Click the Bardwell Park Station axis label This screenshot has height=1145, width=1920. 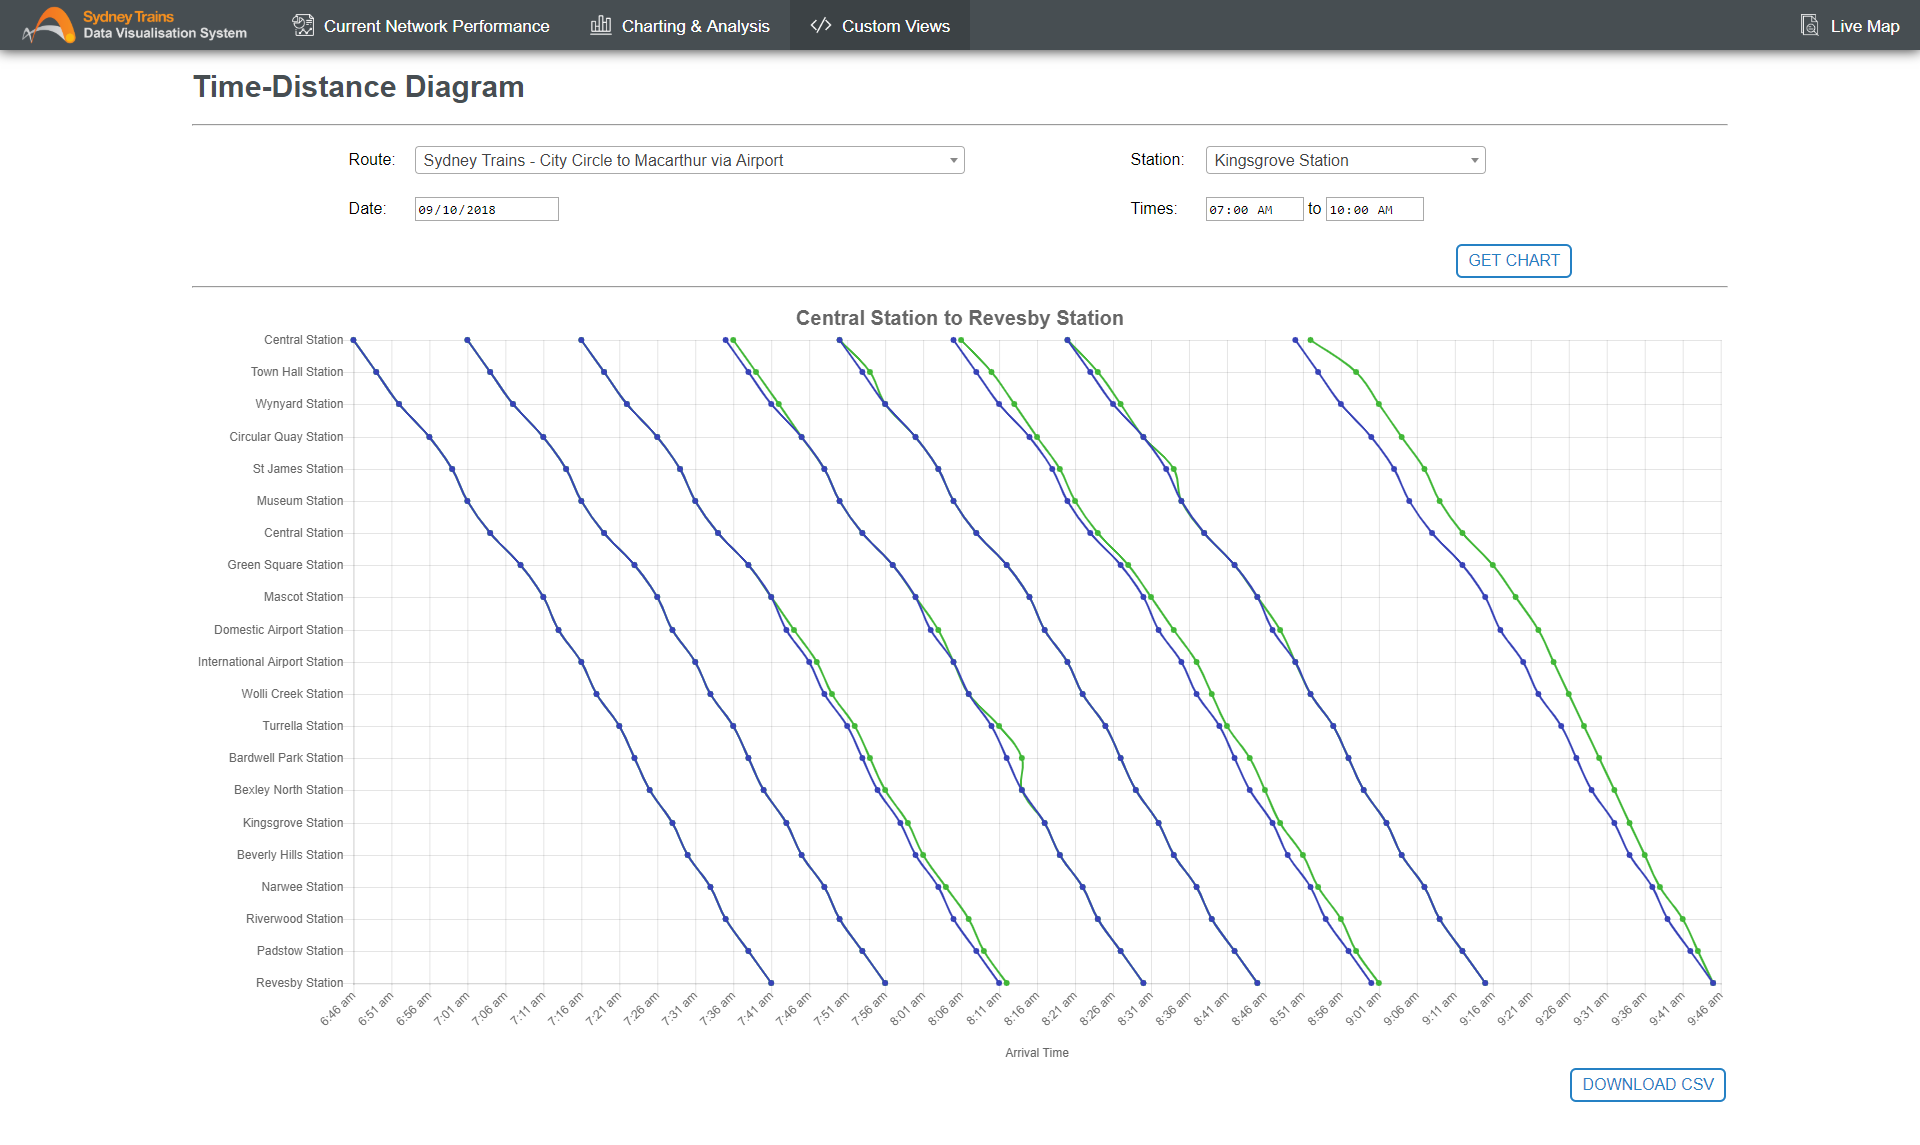point(286,758)
